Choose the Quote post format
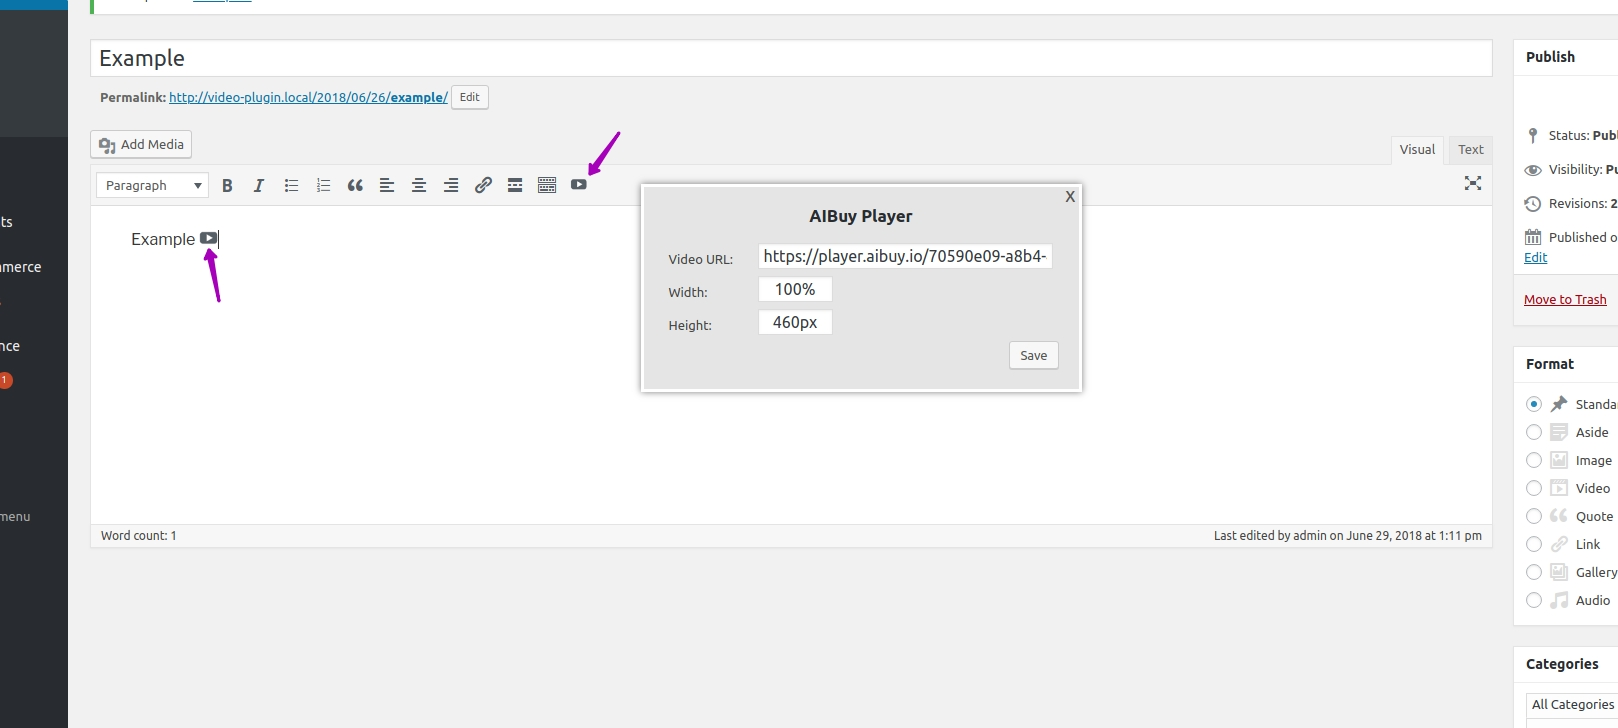 coord(1534,516)
